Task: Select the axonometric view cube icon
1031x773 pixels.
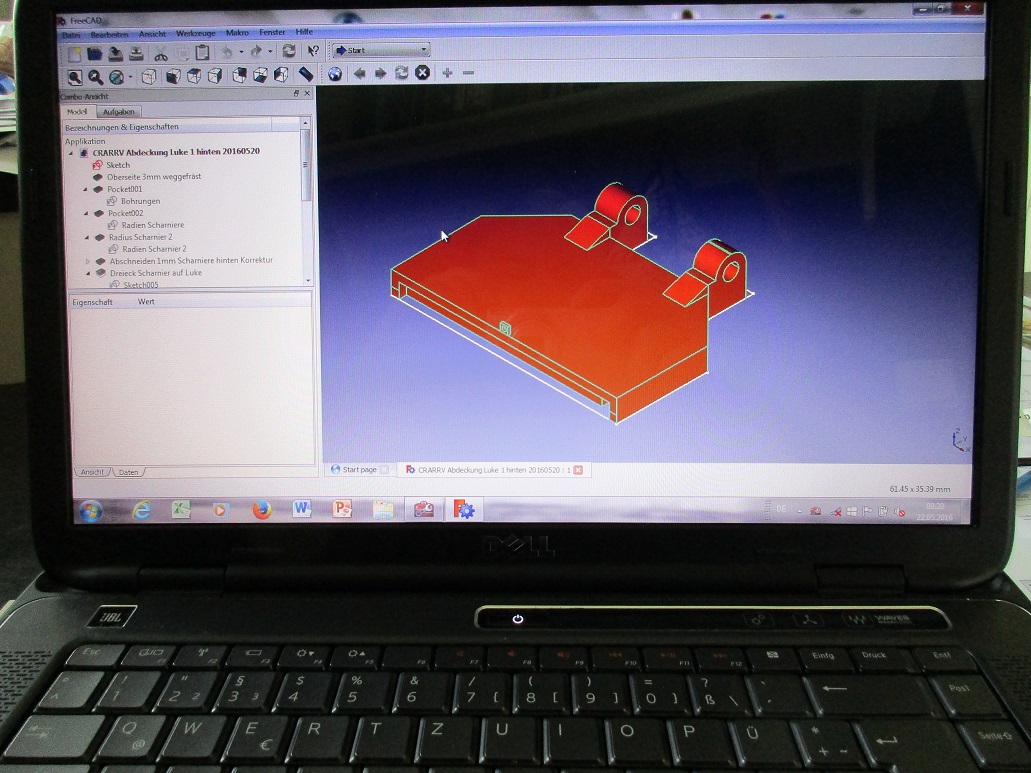Action: (148, 77)
